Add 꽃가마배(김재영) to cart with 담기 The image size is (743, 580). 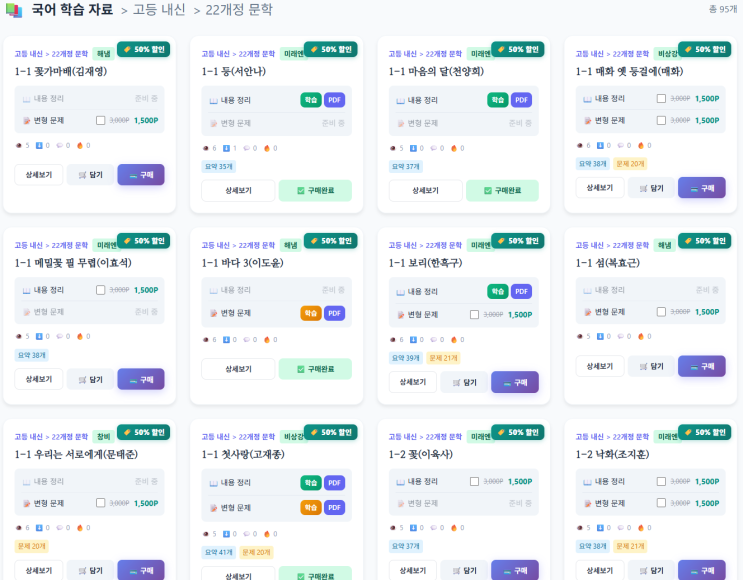[x=91, y=175]
